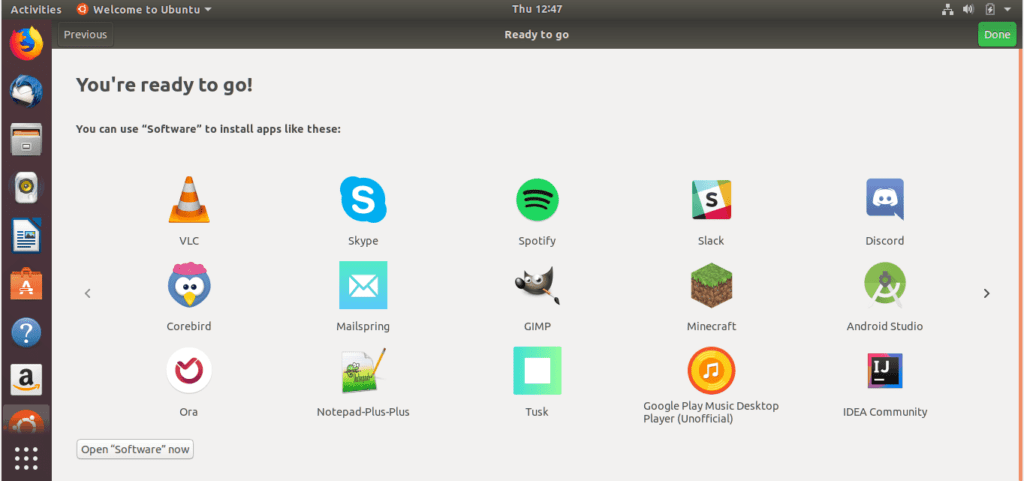
Task: Go to previous apps with left arrow
Action: pyautogui.click(x=88, y=293)
